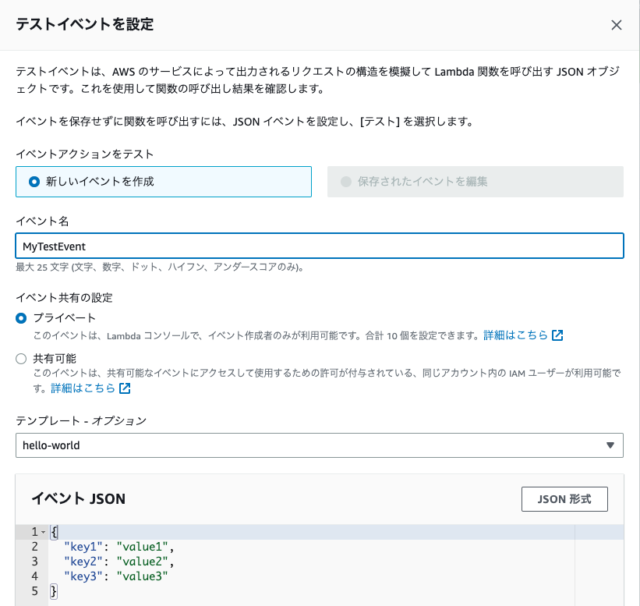Click the opening brace on line 1
Image resolution: width=640 pixels, height=606 pixels.
click(53, 532)
